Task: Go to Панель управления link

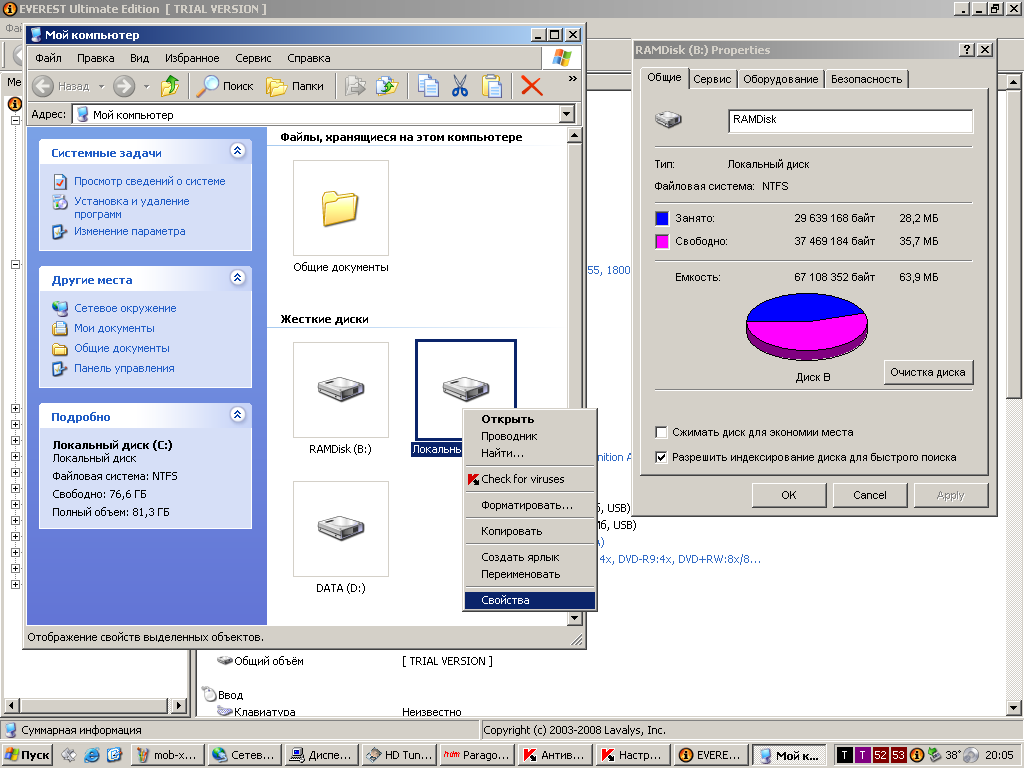Action: [x=124, y=368]
